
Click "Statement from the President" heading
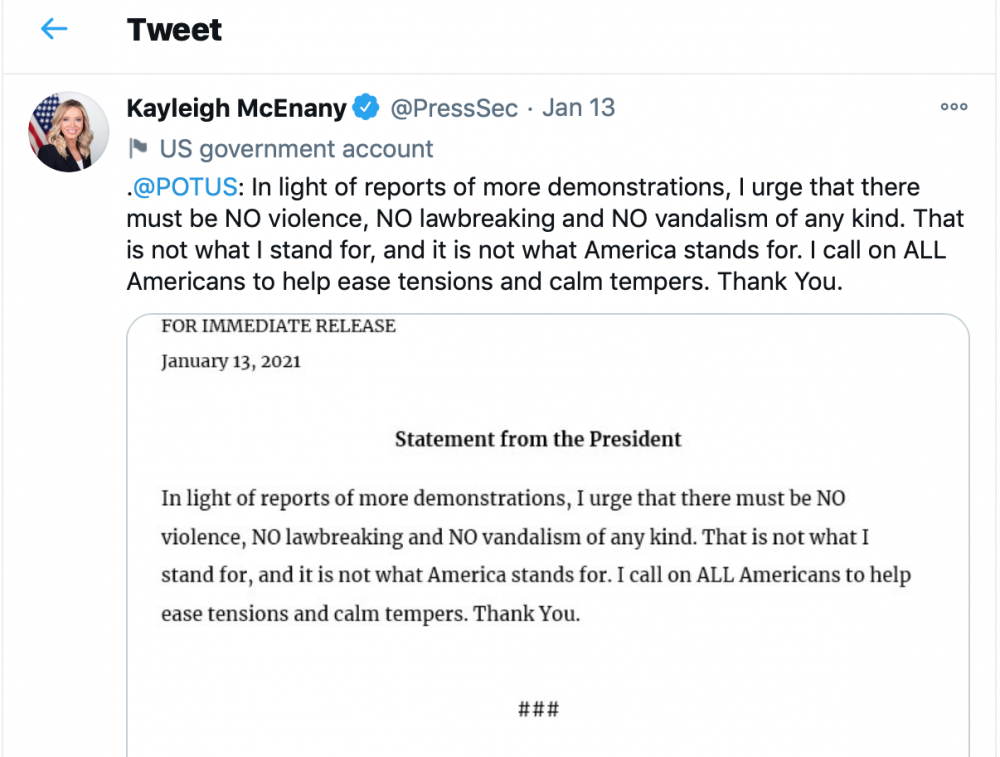pos(538,439)
